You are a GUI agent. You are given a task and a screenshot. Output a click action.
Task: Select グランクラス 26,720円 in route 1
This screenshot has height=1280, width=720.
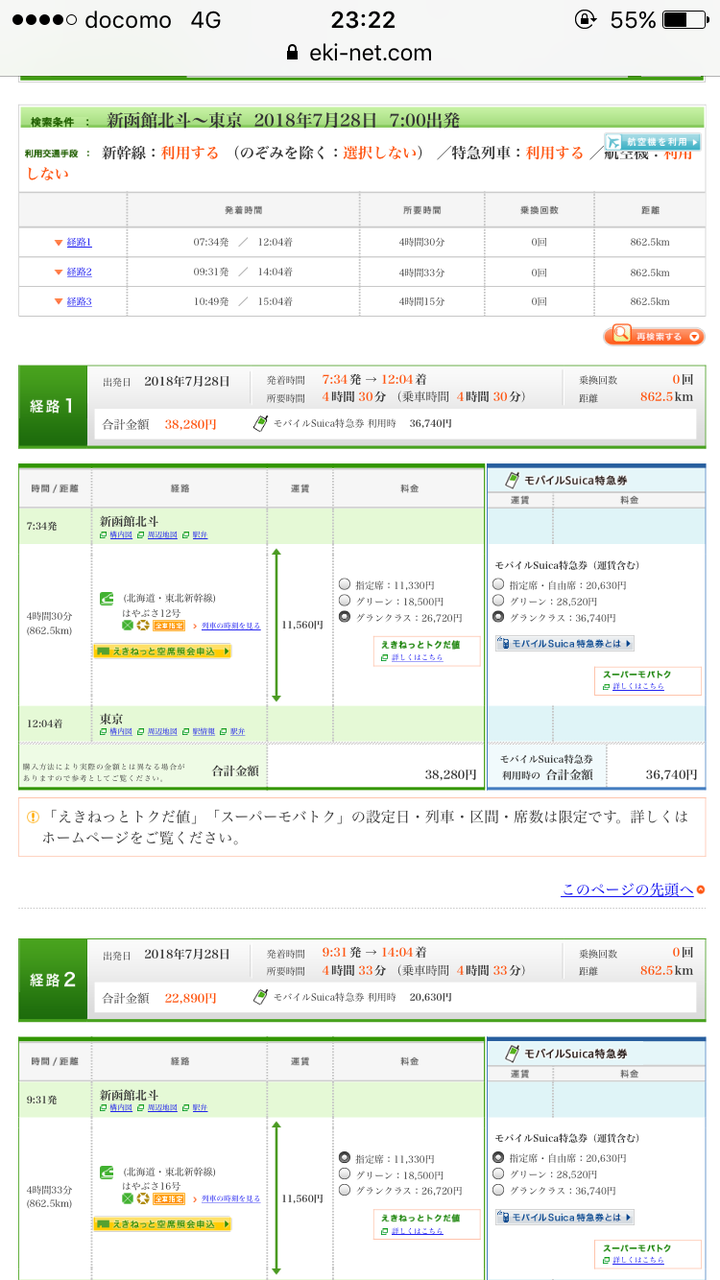pos(345,617)
